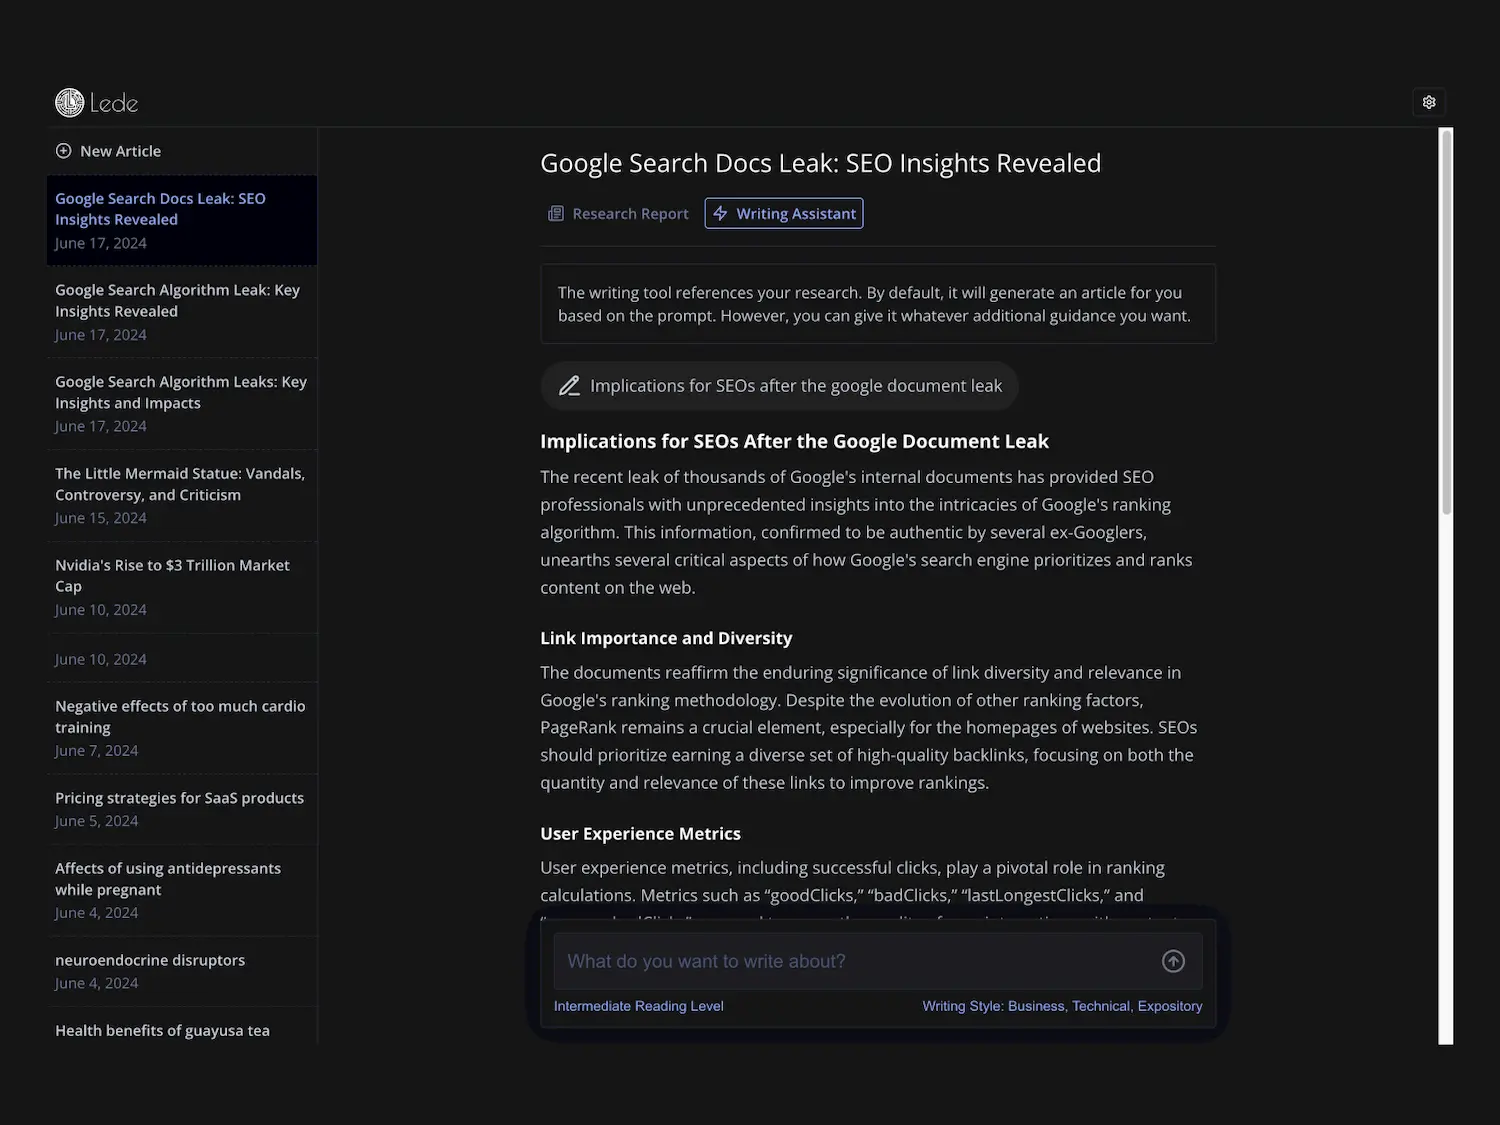The height and width of the screenshot is (1125, 1500).
Task: Open Writing Style: Business, Technical, Expository
Action: click(x=1062, y=1006)
